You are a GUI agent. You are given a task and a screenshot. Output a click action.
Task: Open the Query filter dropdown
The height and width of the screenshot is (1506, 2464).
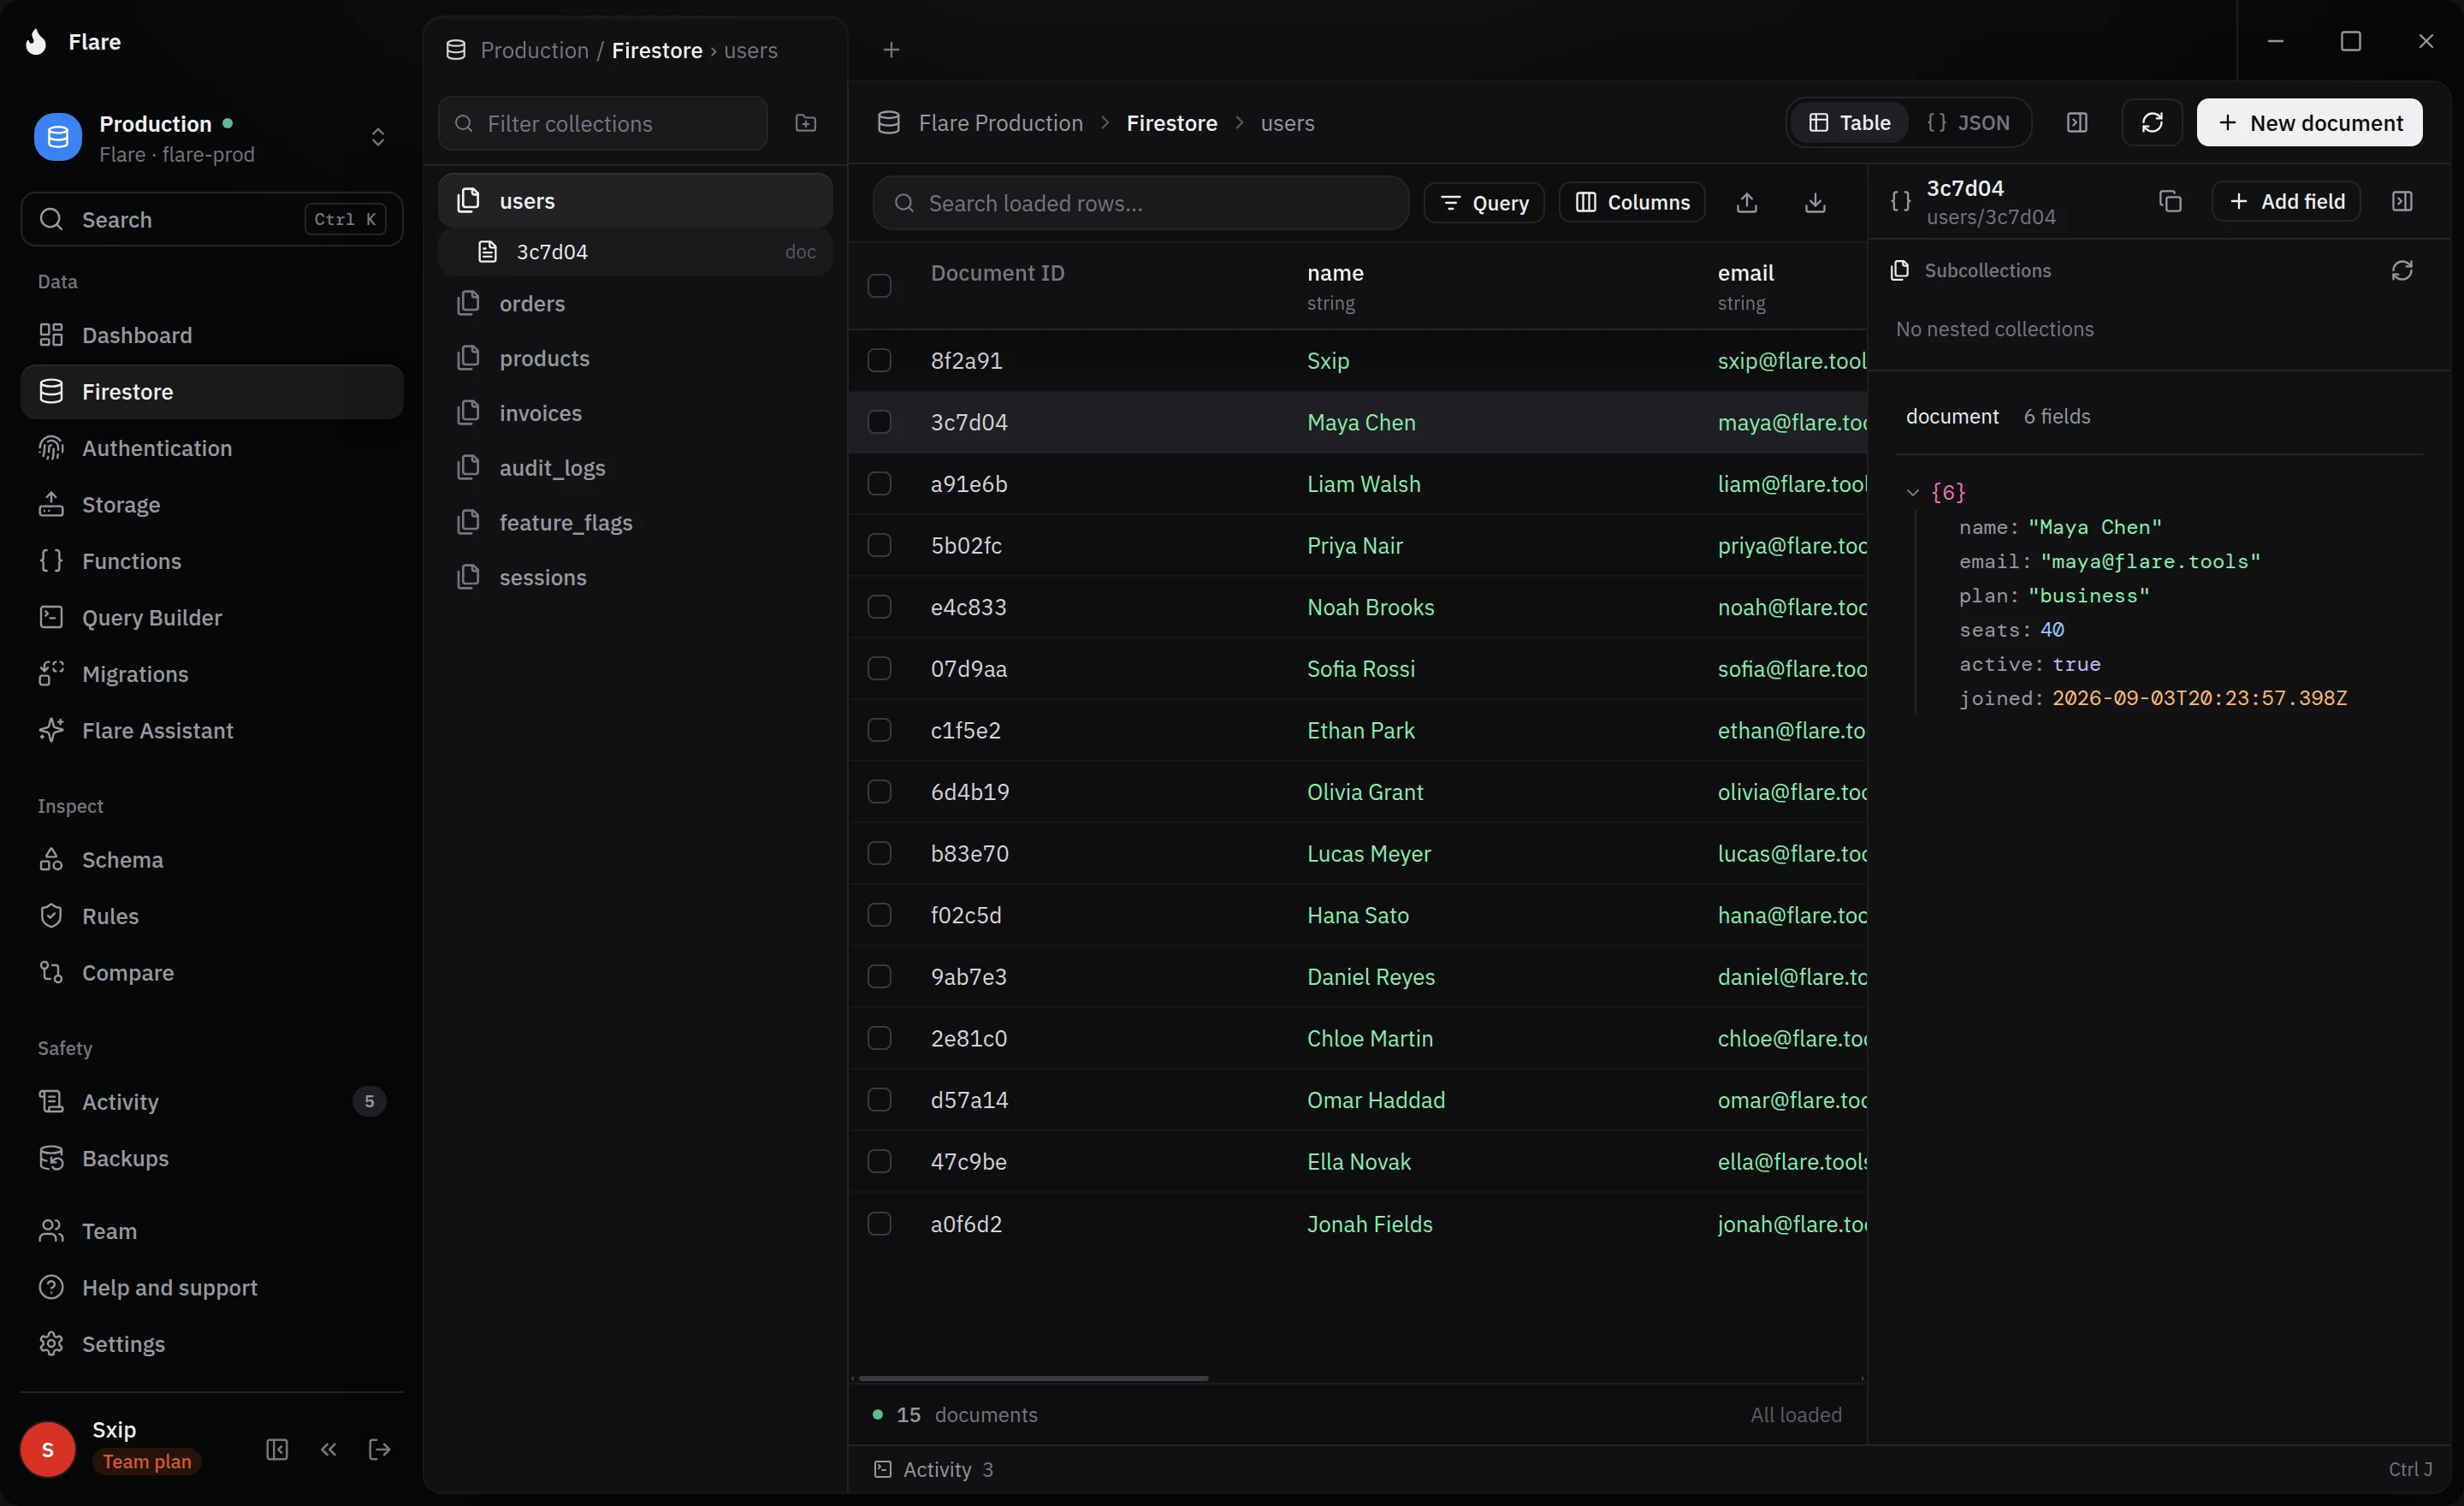(1484, 203)
